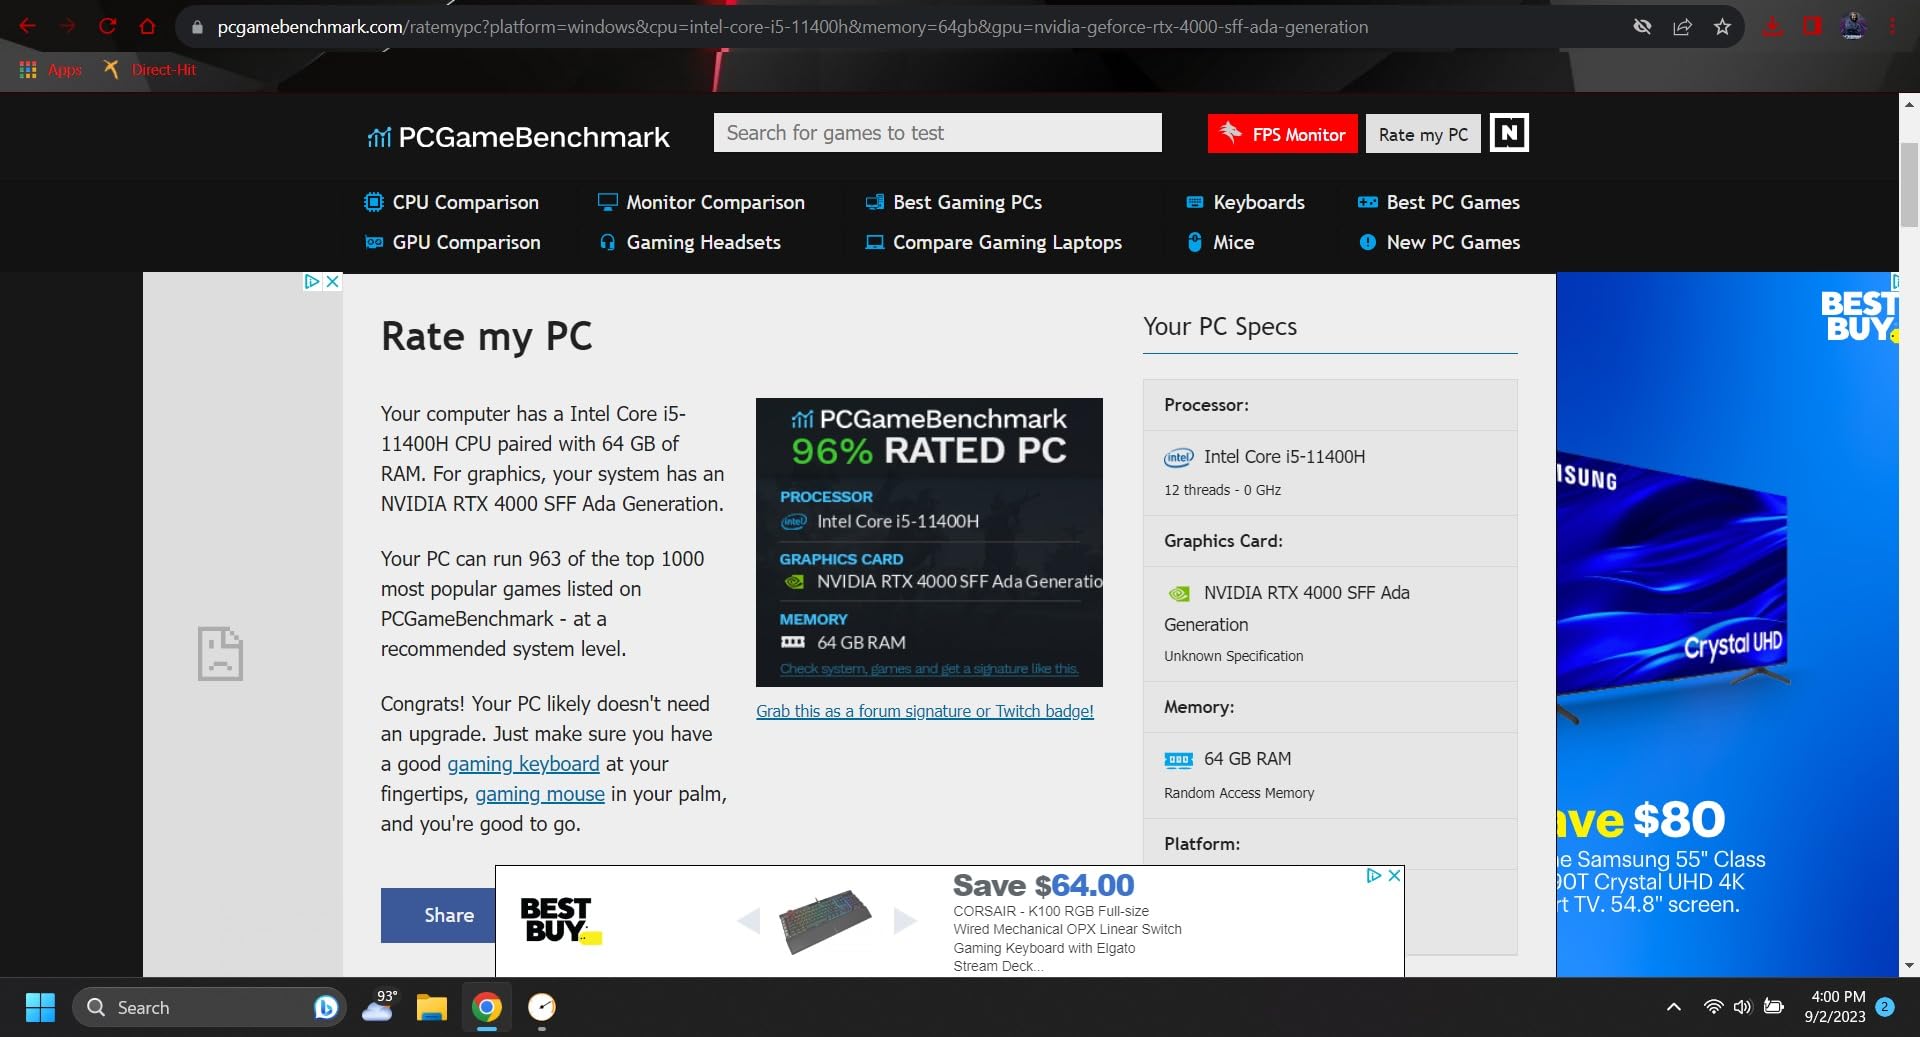Click the Bing icon in taskbar search
This screenshot has width=1920, height=1037.
point(325,1007)
